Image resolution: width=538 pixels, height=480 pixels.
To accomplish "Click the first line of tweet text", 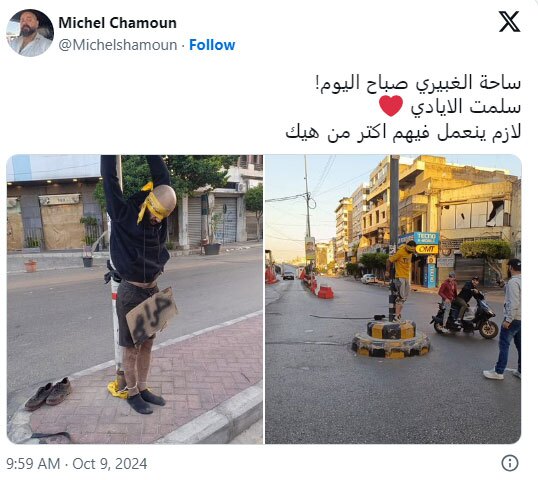I will [x=418, y=84].
